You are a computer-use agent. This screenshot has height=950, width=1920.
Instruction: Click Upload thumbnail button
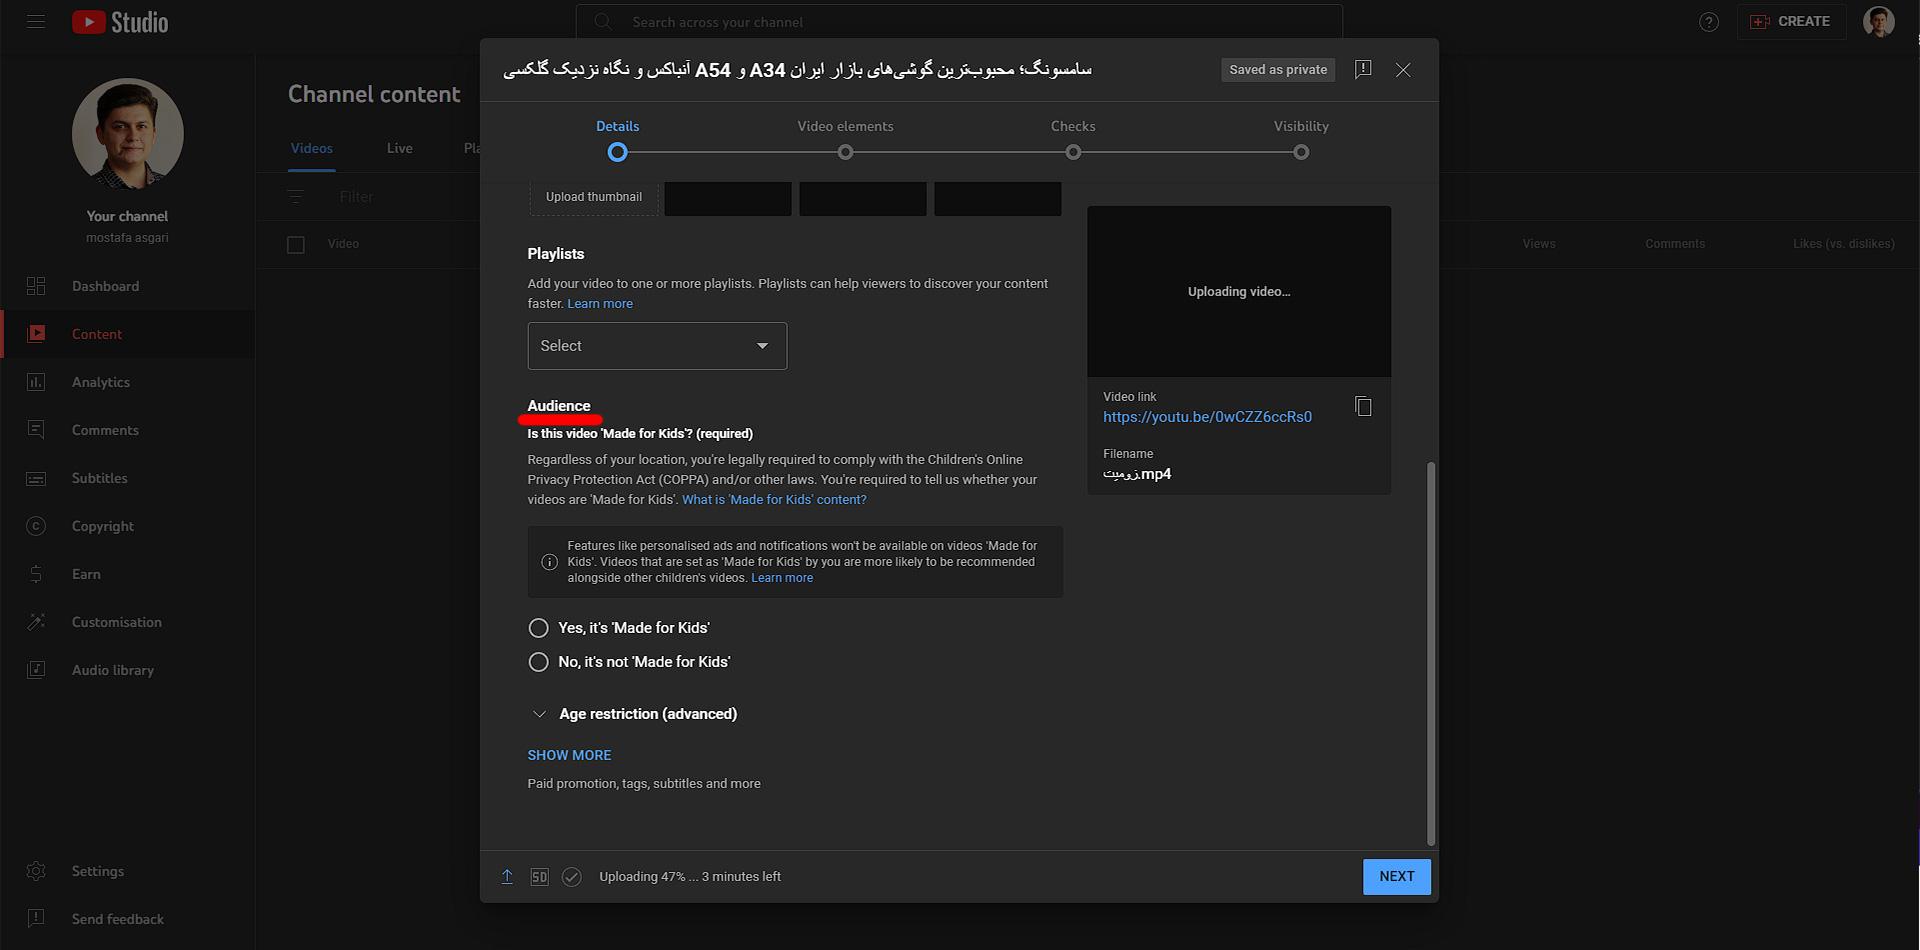tap(594, 197)
